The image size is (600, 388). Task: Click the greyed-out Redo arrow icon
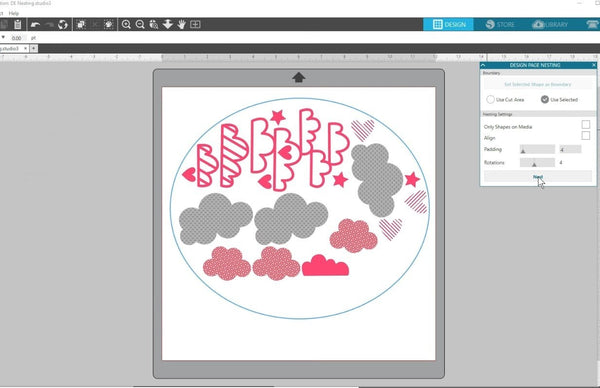pyautogui.click(x=49, y=24)
